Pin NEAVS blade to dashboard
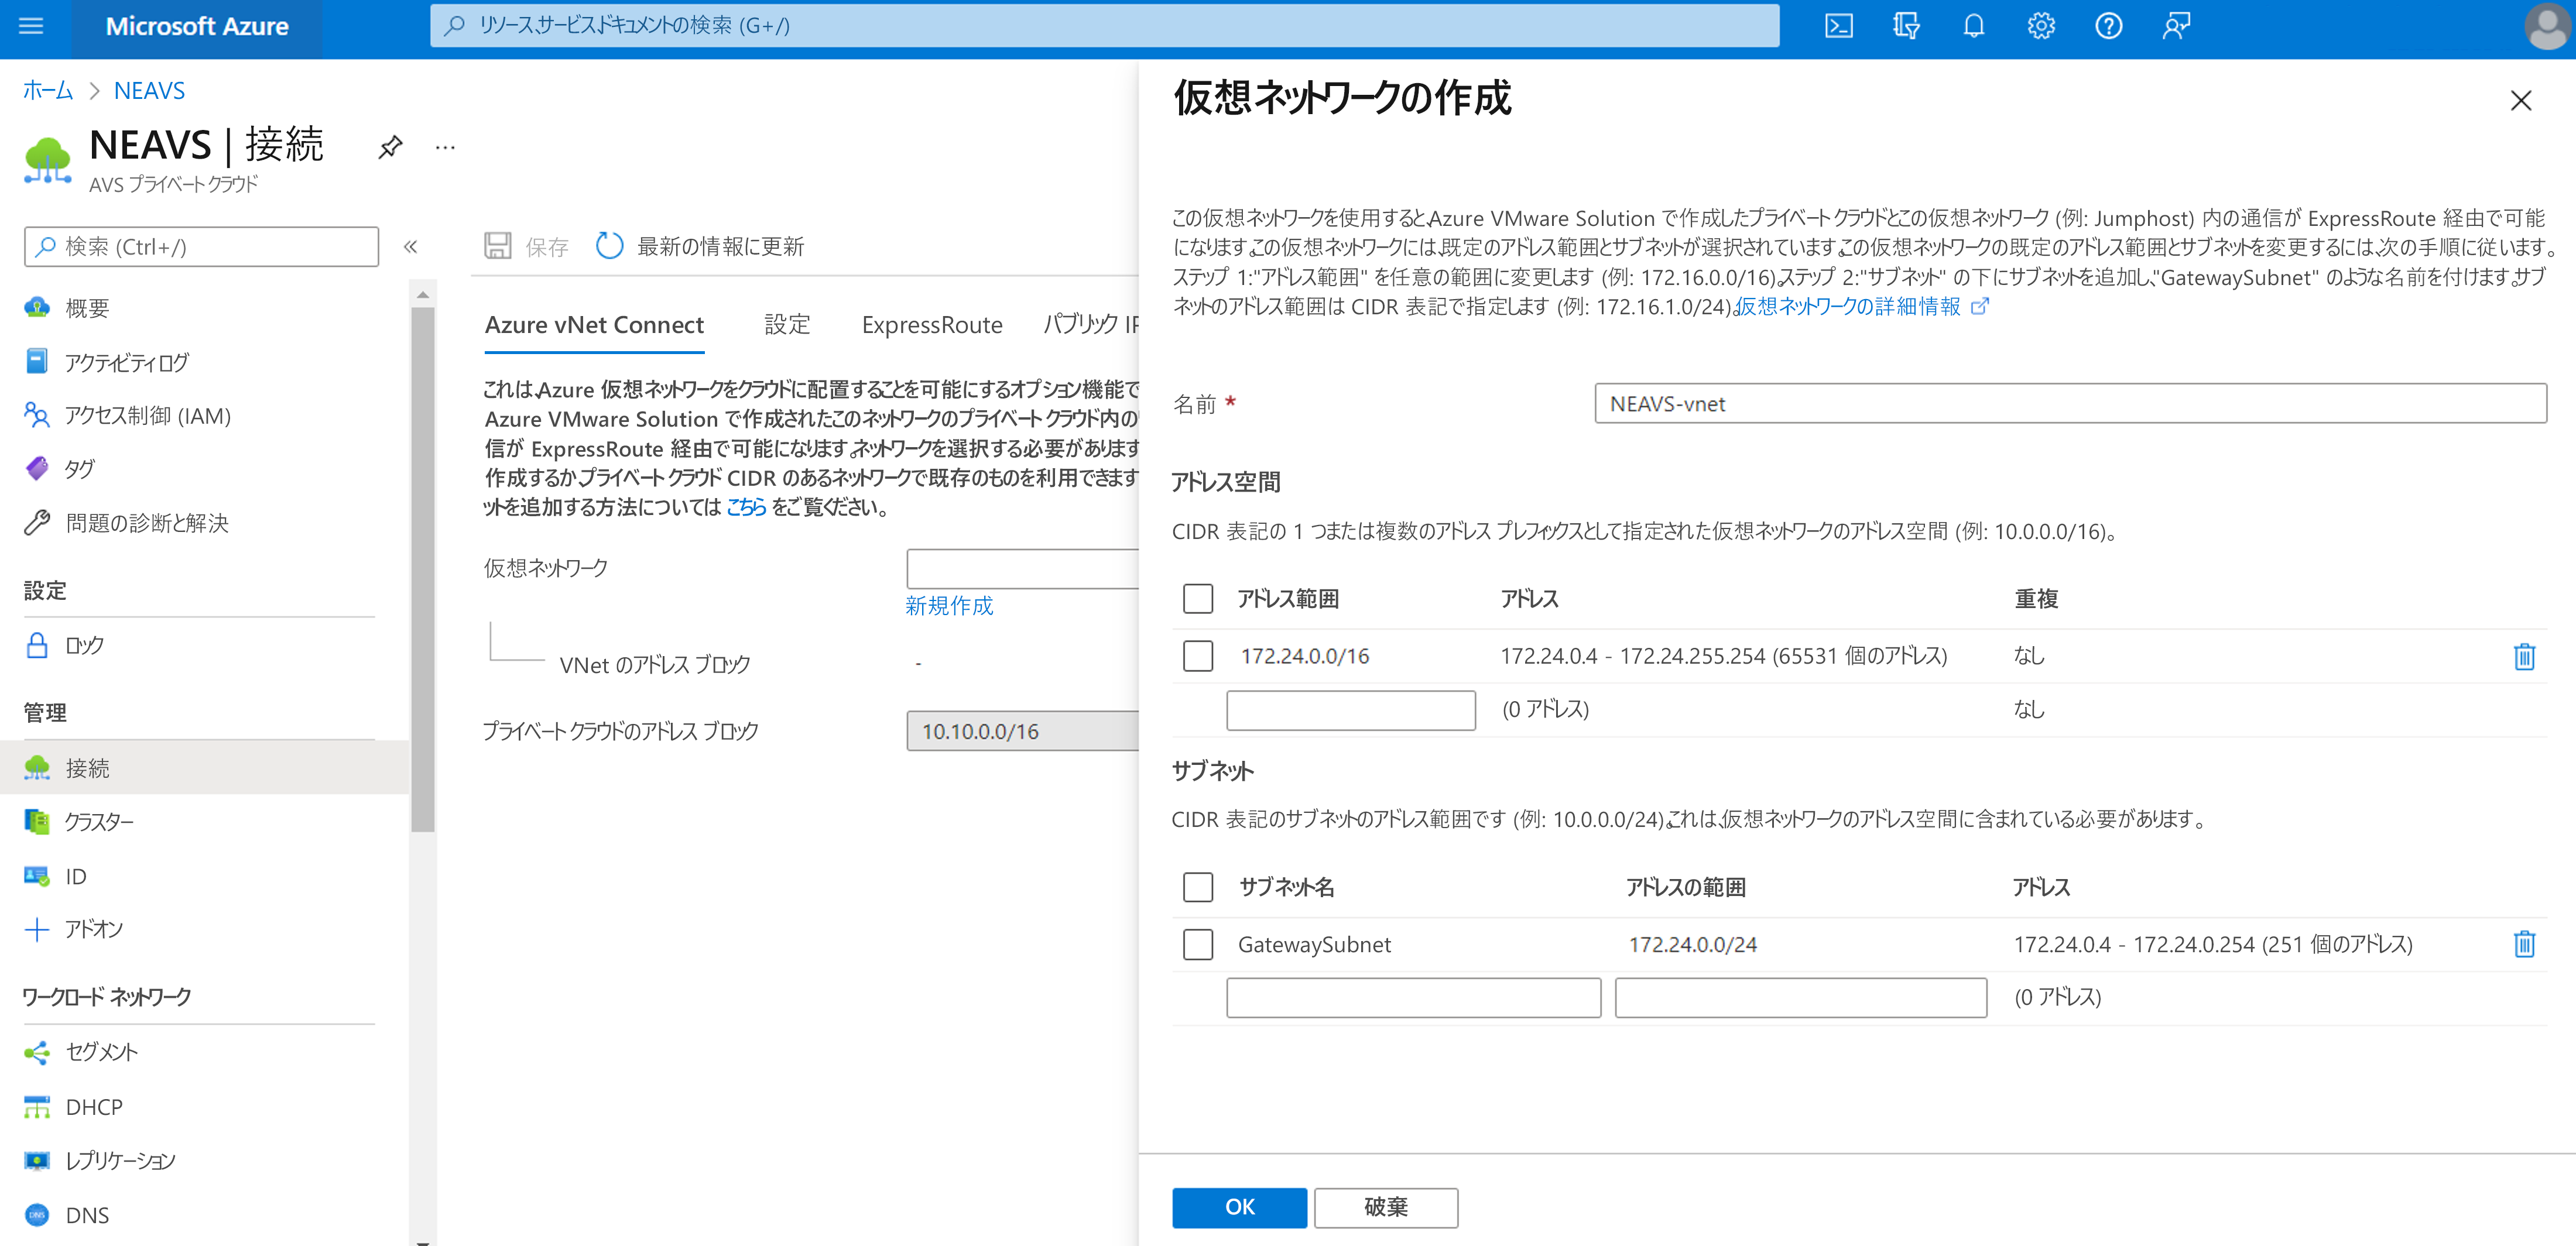Screen dimensions: 2576x1246 pos(390,147)
